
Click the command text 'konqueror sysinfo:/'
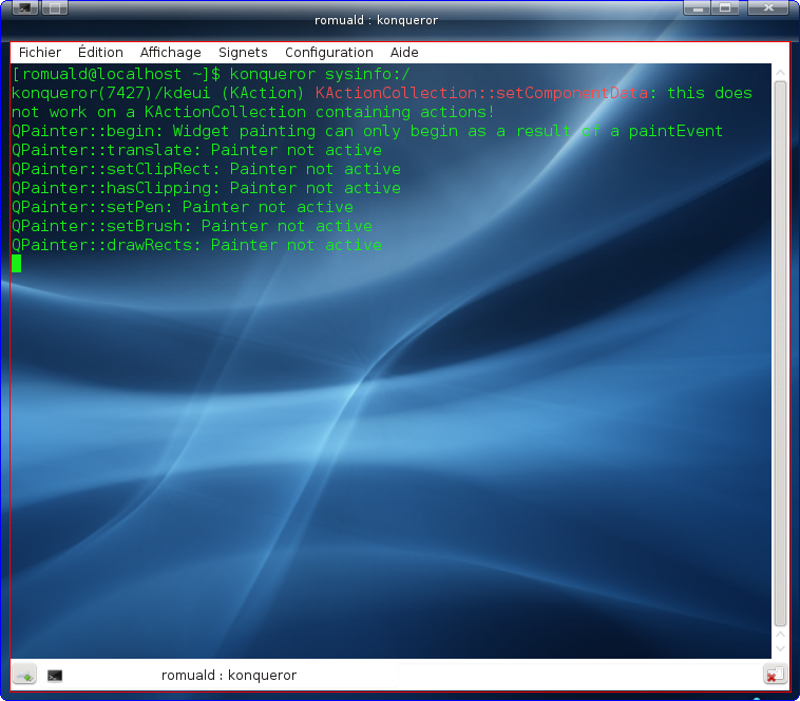pos(319,74)
